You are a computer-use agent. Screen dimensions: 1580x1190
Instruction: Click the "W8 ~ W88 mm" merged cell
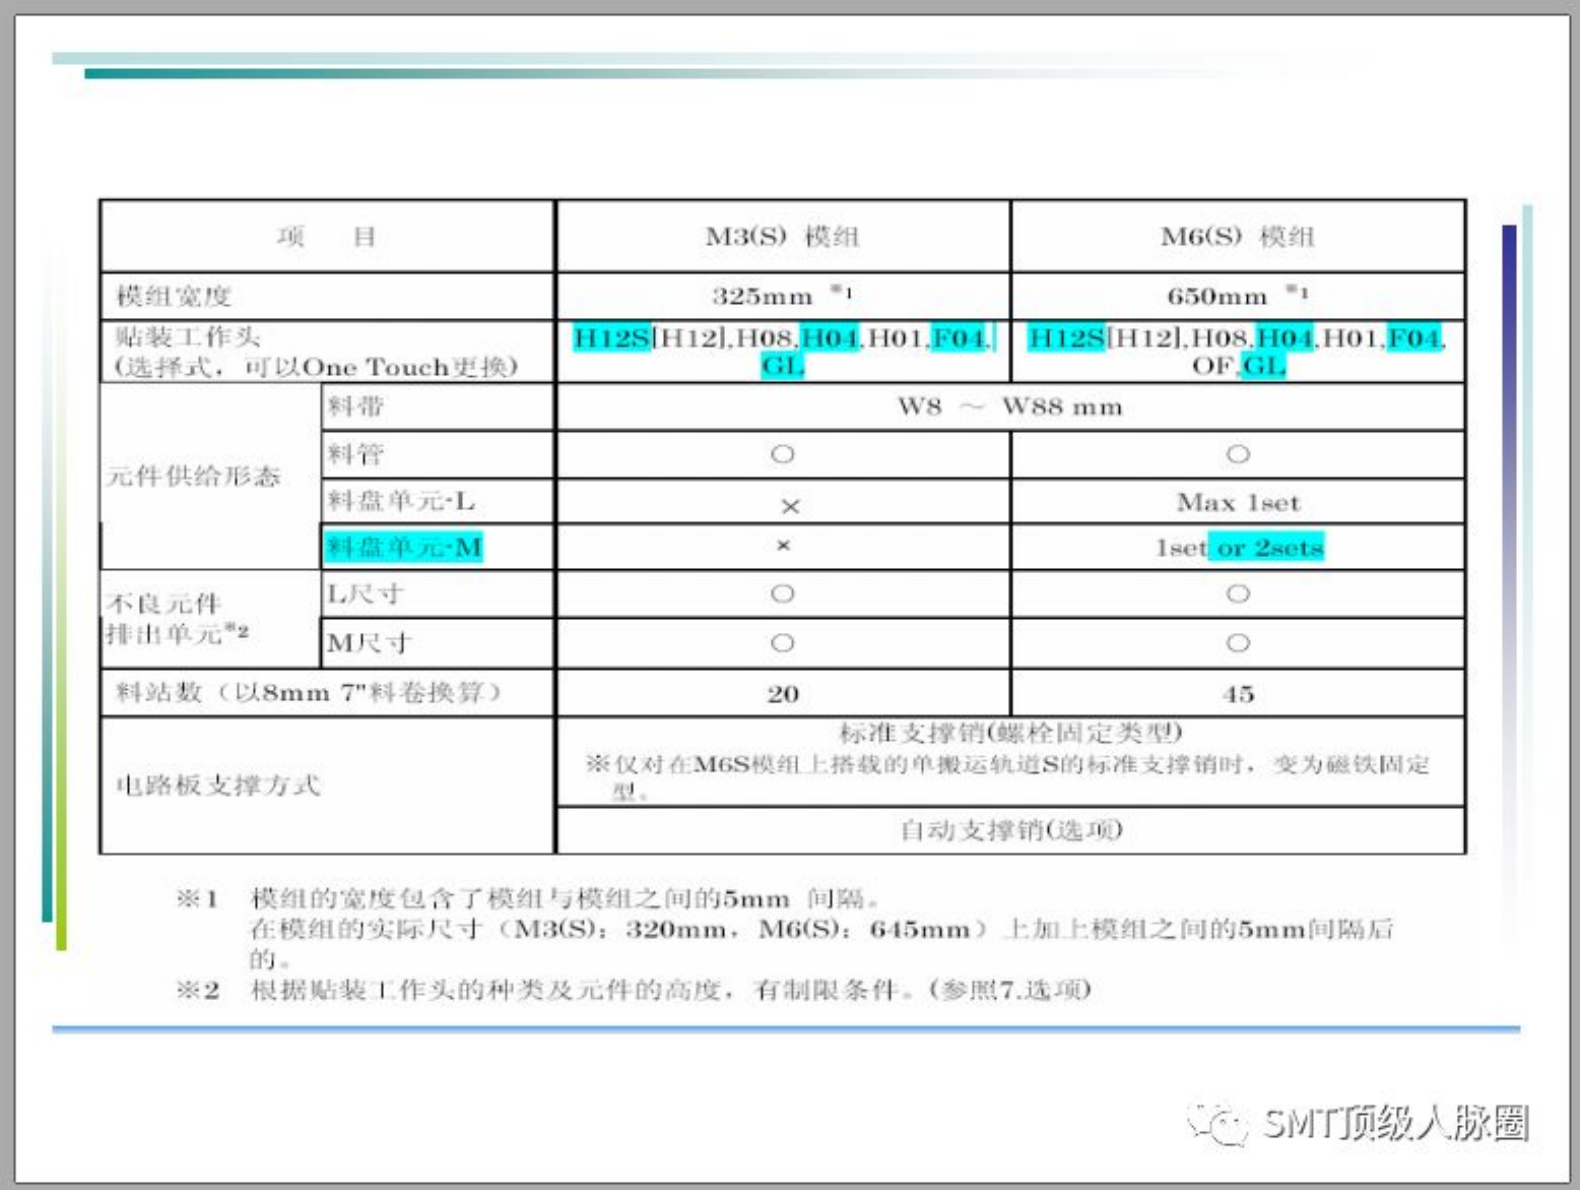click(x=1010, y=407)
